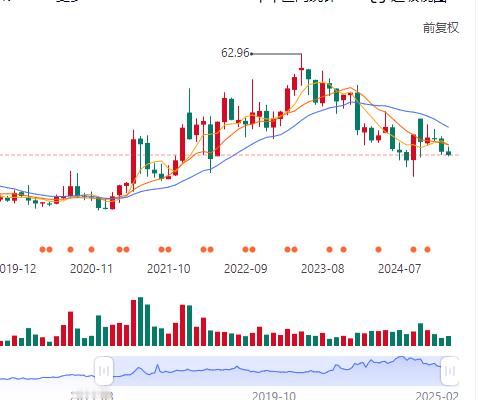The height and width of the screenshot is (400, 482).
Task: Click the 2023-08 date axis label
Action: [x=322, y=269]
